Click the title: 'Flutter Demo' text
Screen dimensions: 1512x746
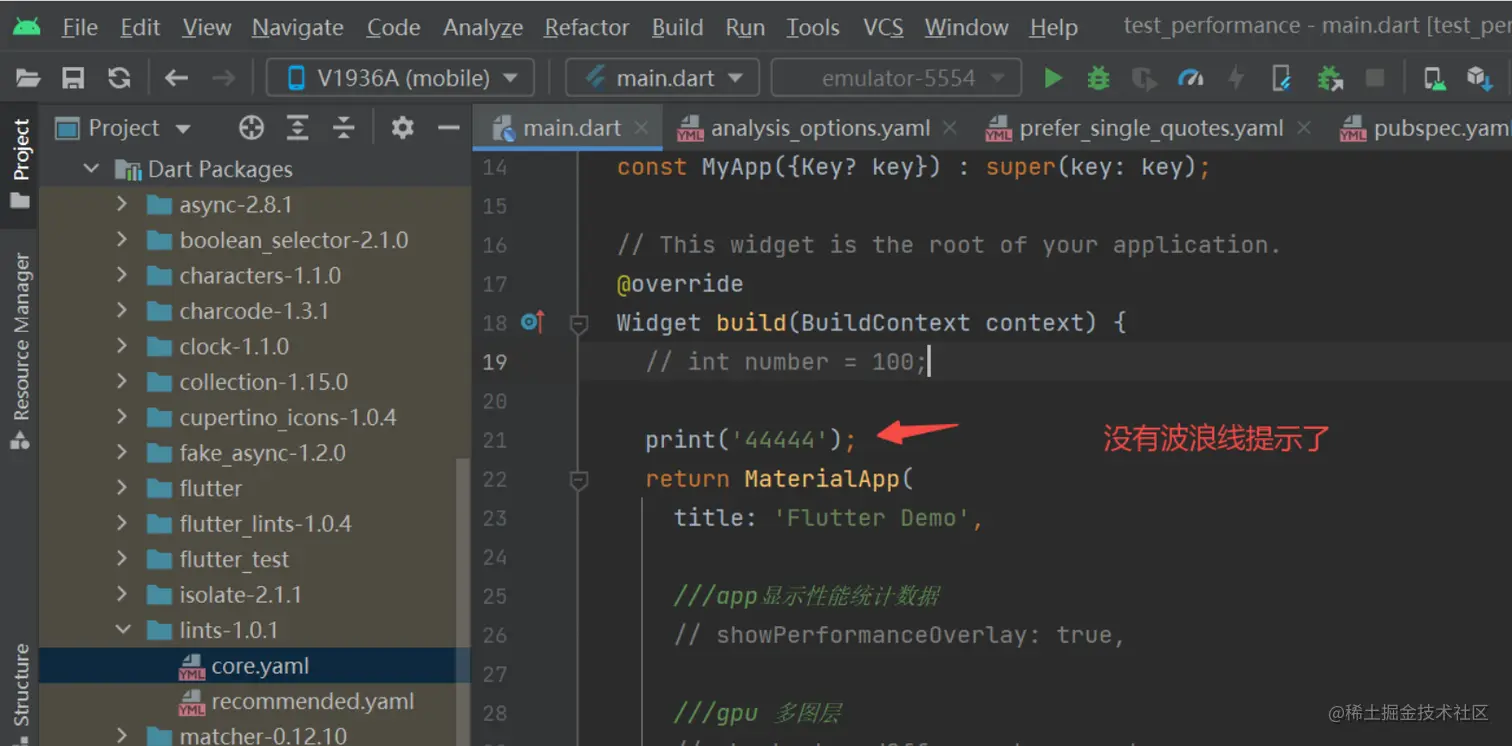828,518
